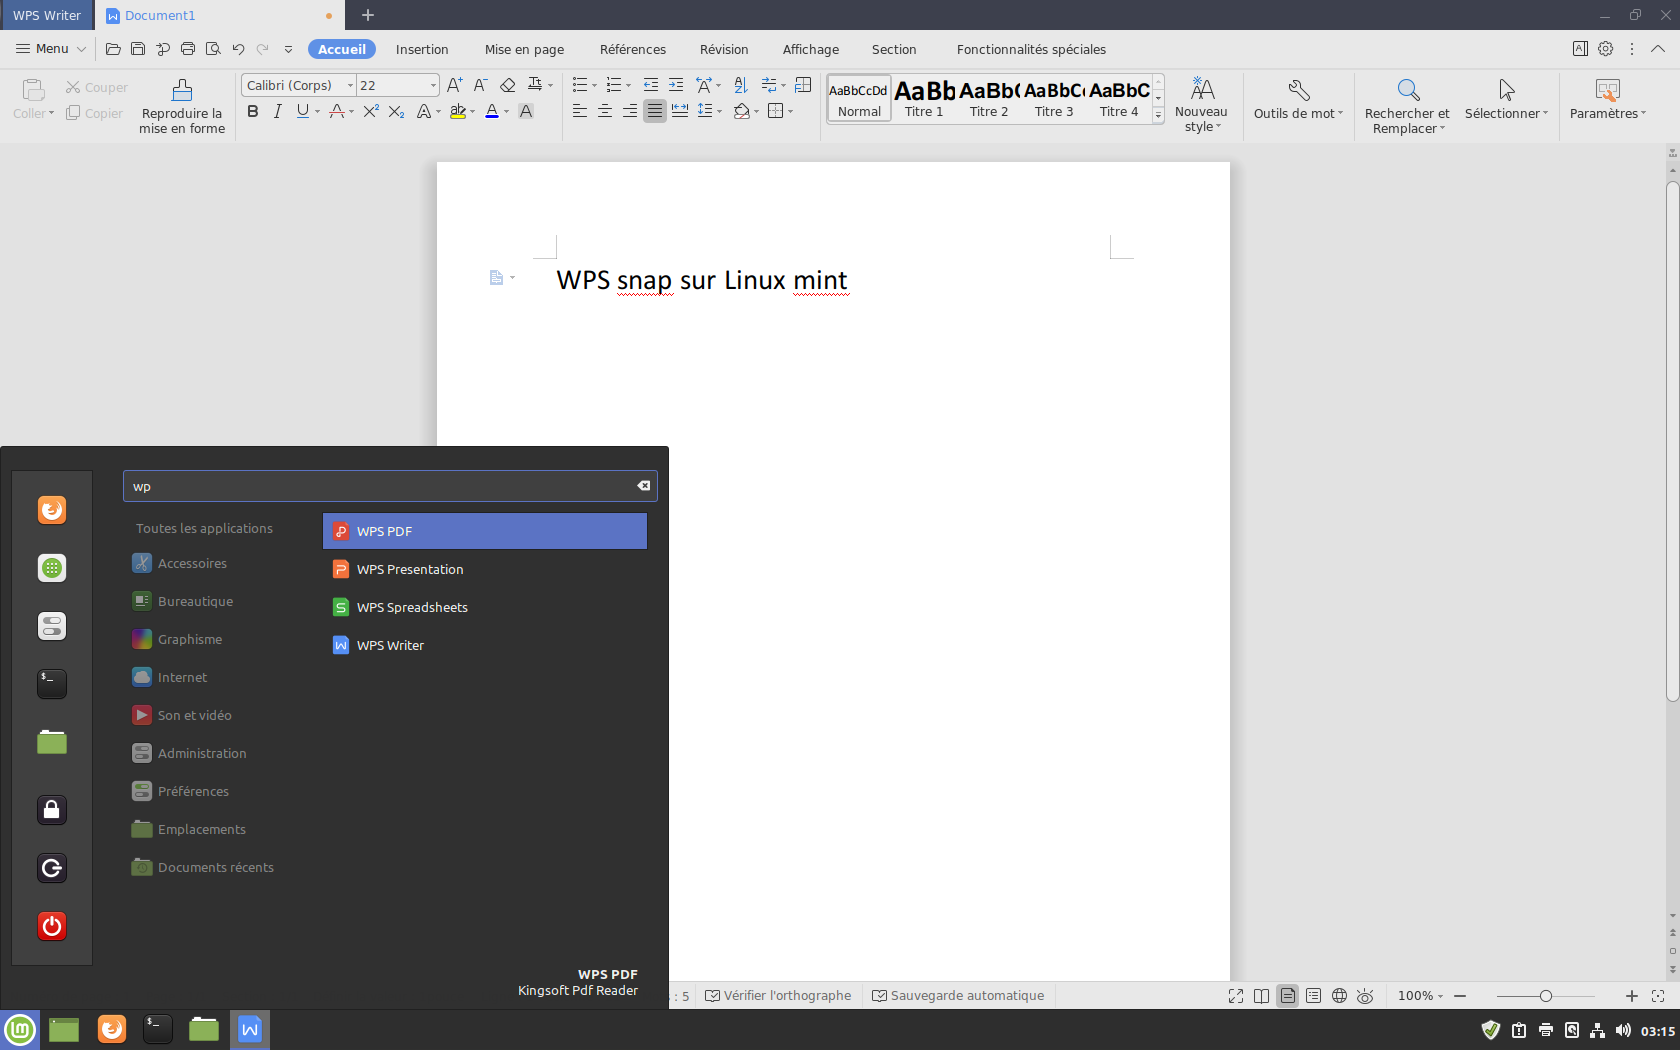Click the lock screen icon in menu sidebar
The height and width of the screenshot is (1050, 1680).
click(x=52, y=810)
